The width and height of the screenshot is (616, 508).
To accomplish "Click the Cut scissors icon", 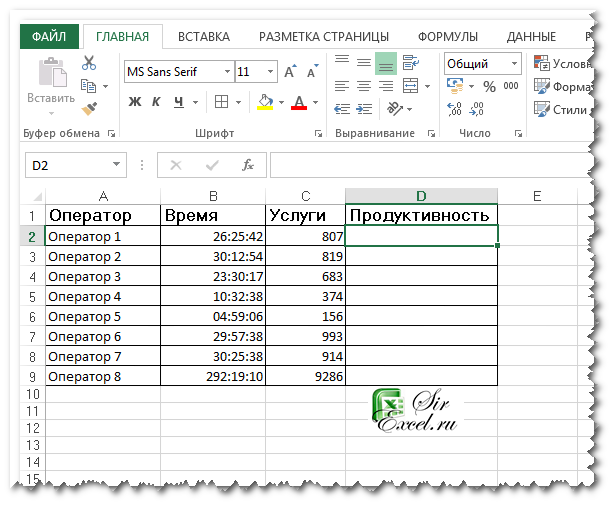I will [89, 63].
